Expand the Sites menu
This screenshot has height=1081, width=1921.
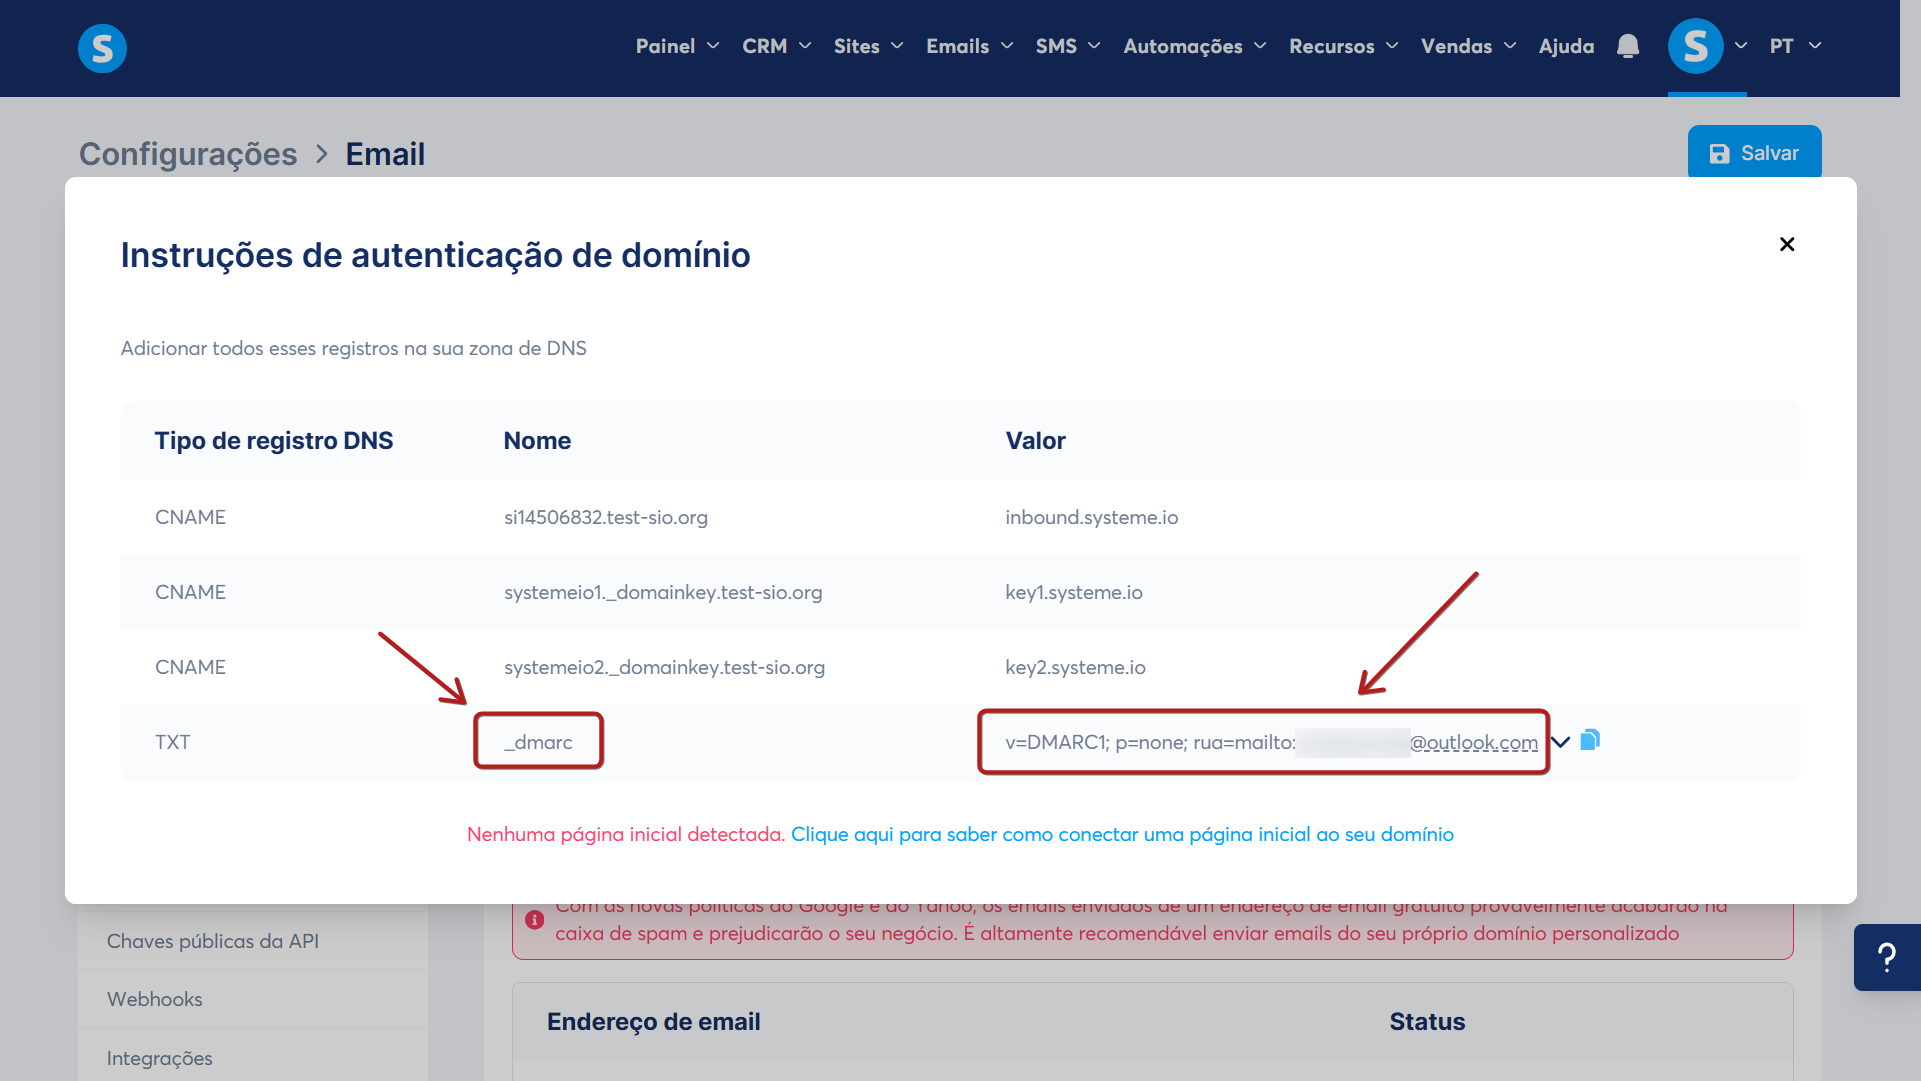coord(868,46)
